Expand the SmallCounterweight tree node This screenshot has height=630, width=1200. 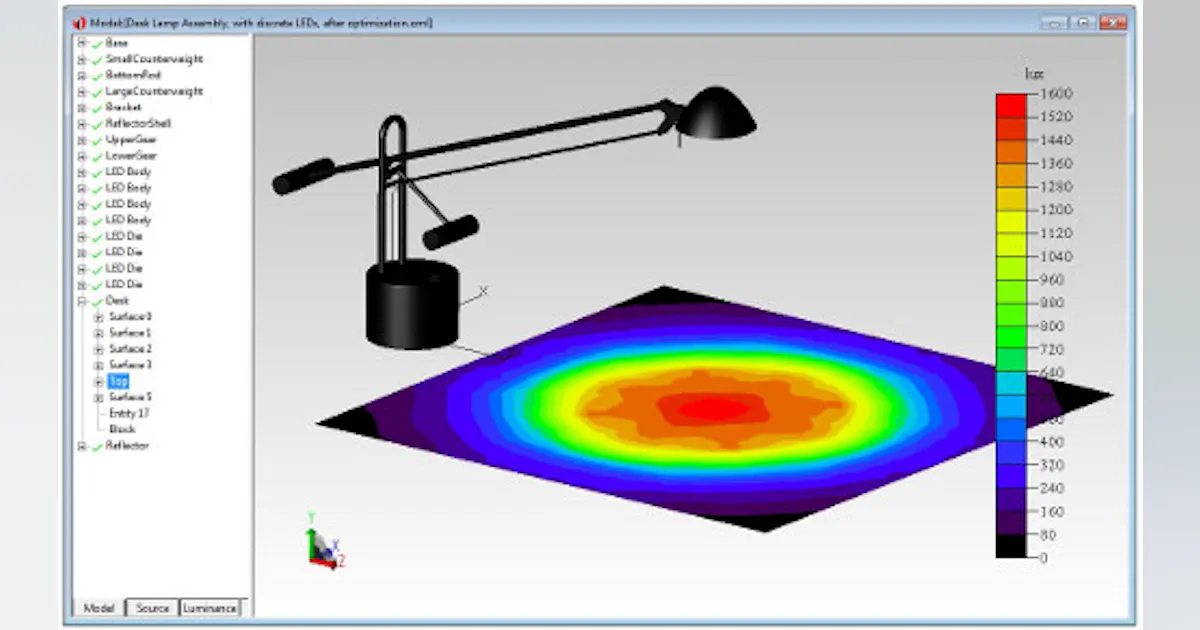point(82,59)
